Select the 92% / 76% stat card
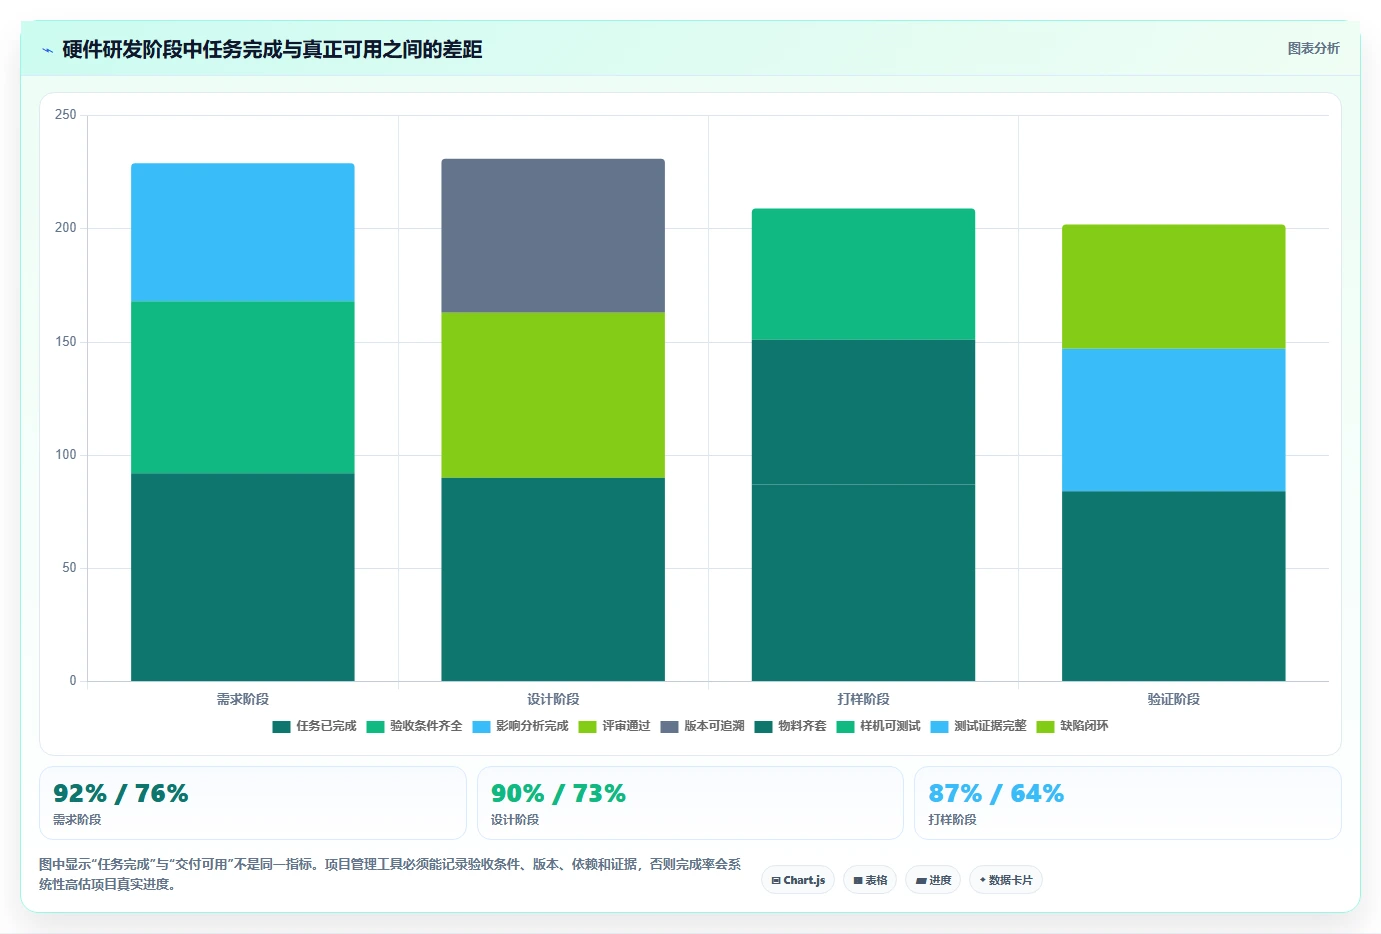Image resolution: width=1381 pixels, height=934 pixels. tap(253, 803)
